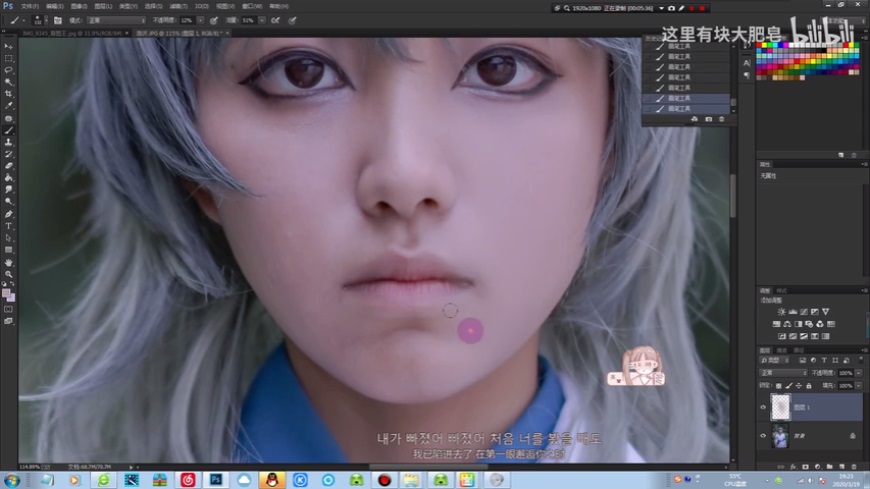Screen dimensions: 870x489
Task: Add a layer style fx button
Action: pyautogui.click(x=793, y=467)
